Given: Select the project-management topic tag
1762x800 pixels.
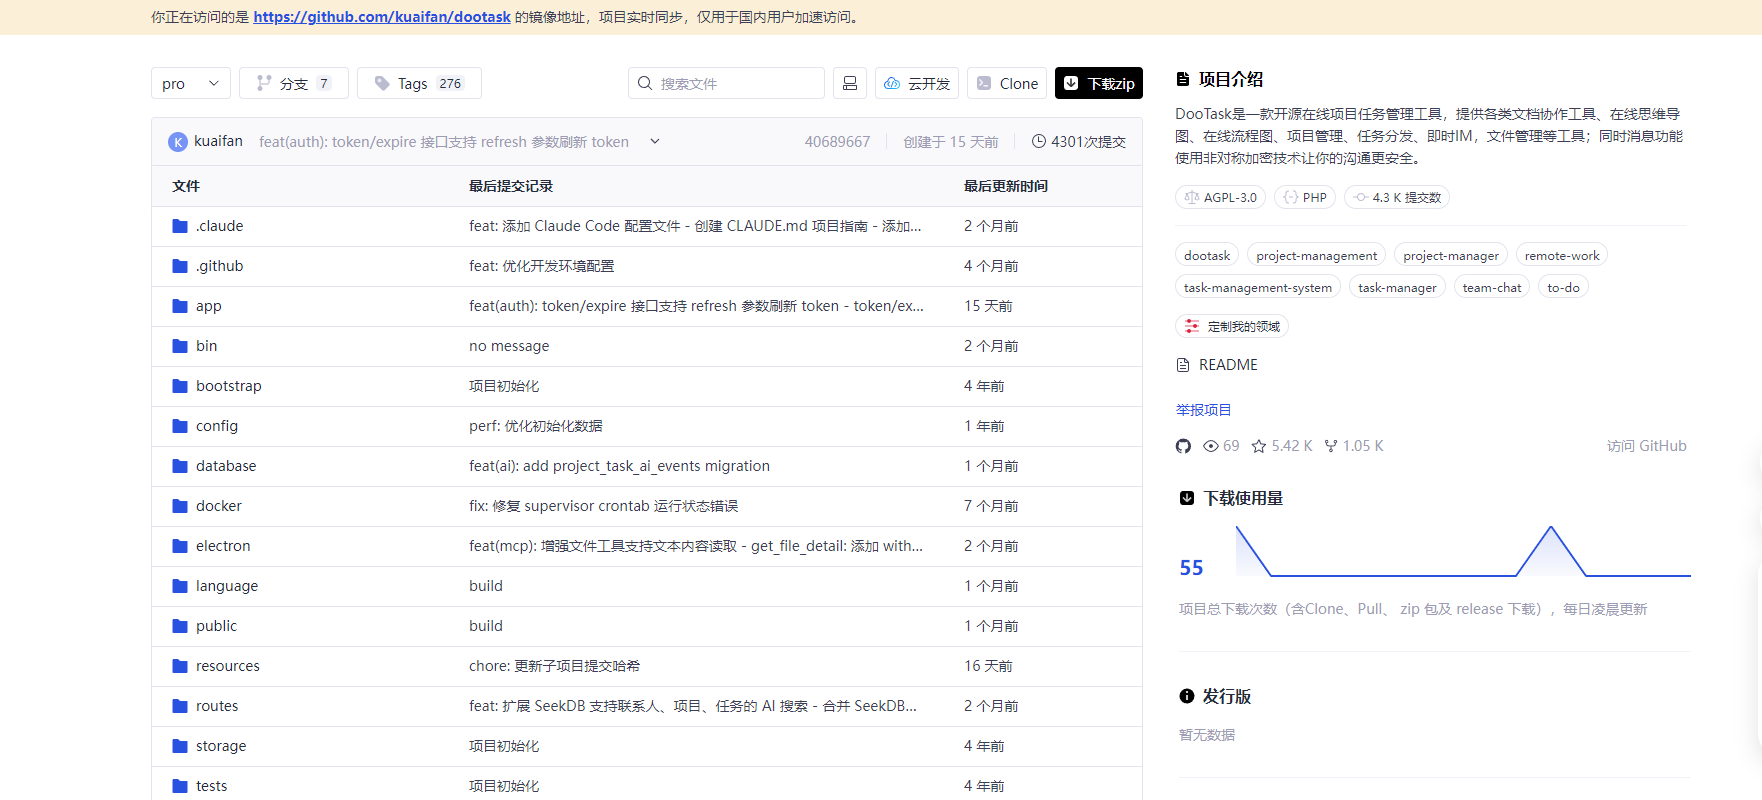Looking at the screenshot, I should click(x=1316, y=255).
